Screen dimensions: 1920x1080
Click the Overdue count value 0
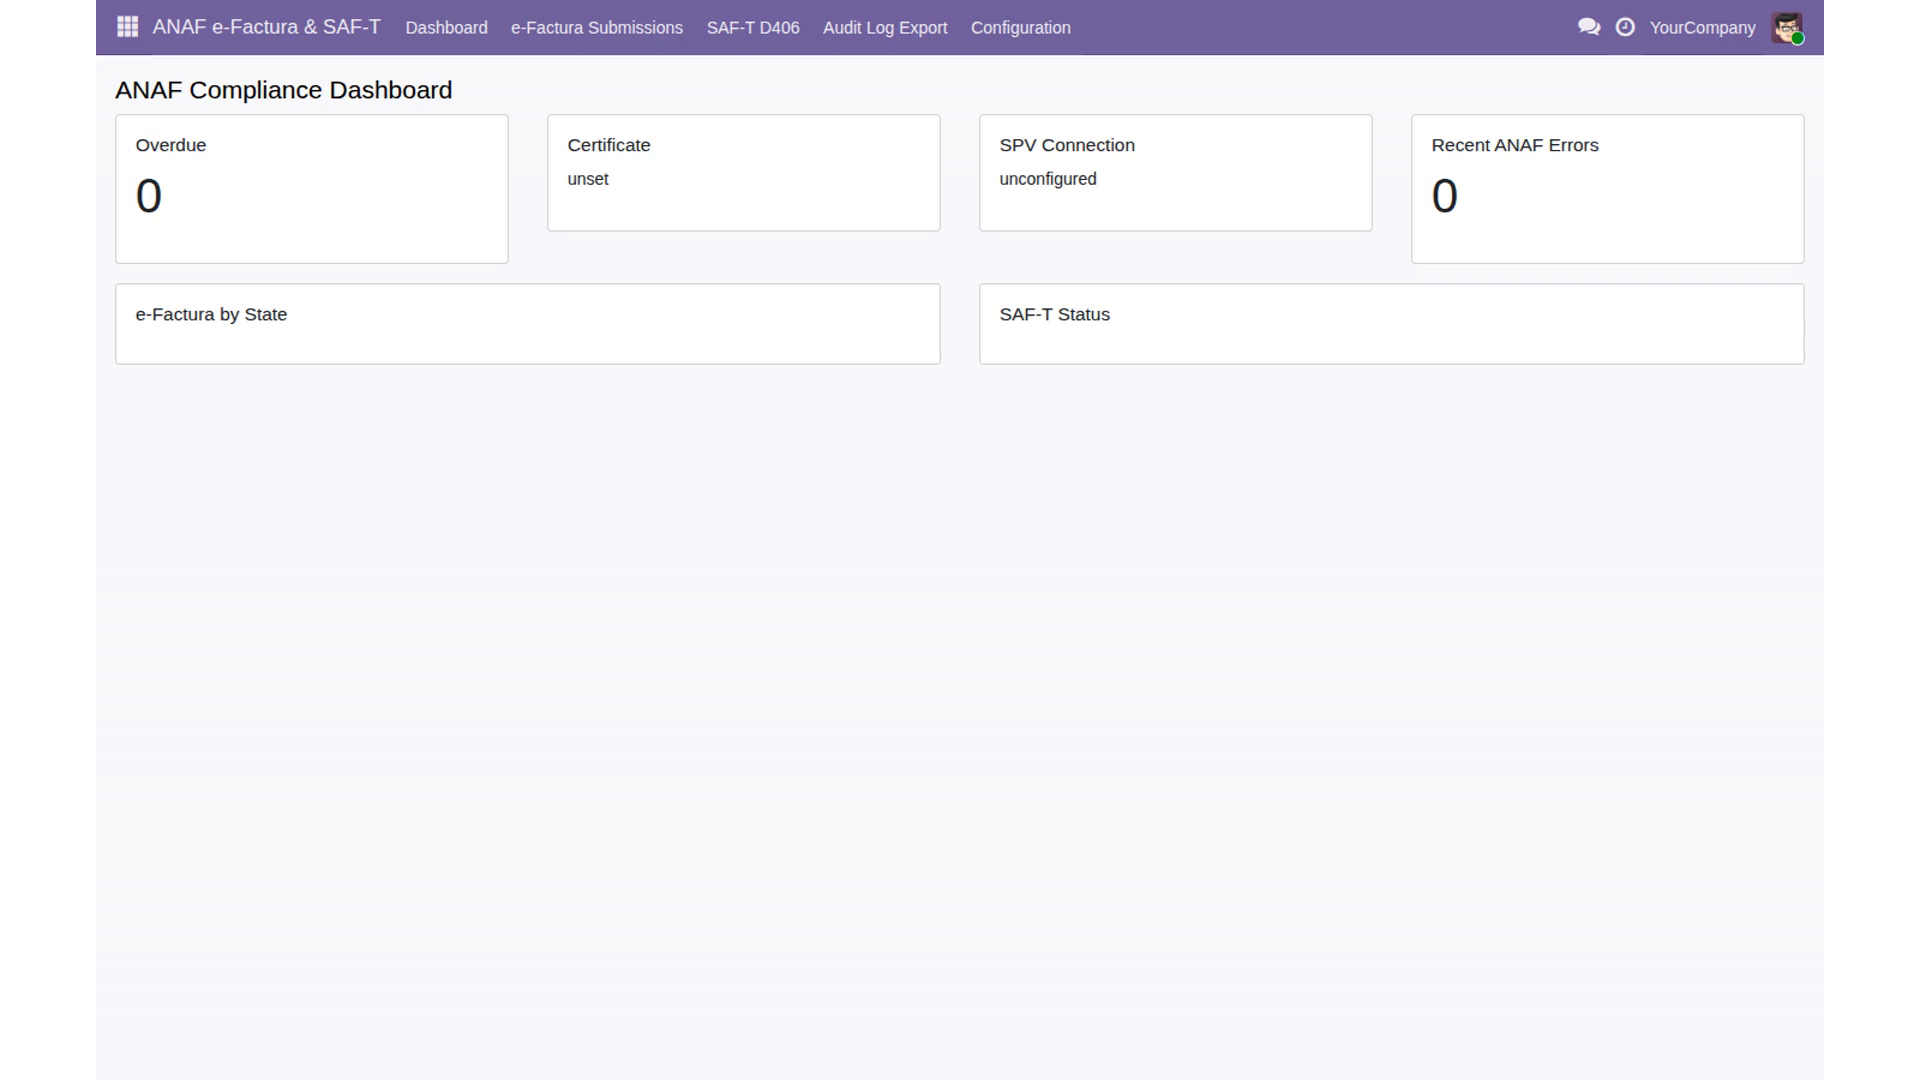[x=149, y=196]
